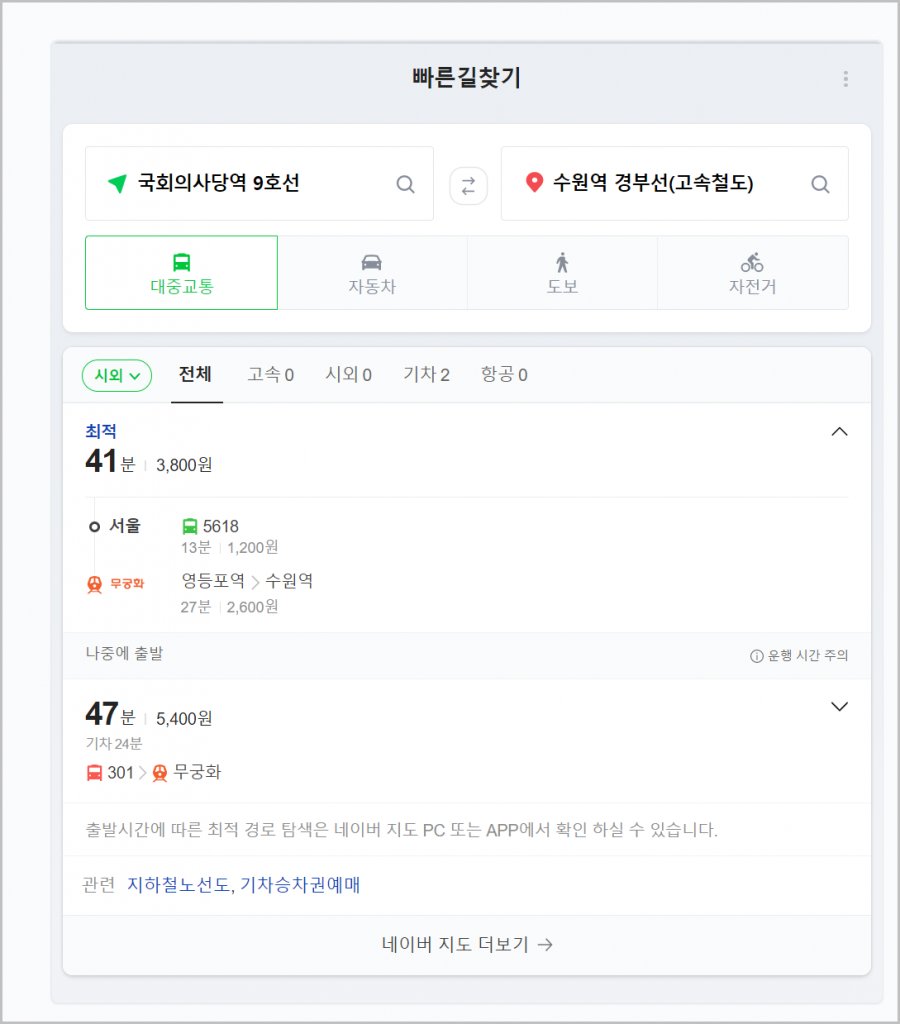Open the 기차승차권예매 link

pyautogui.click(x=300, y=885)
